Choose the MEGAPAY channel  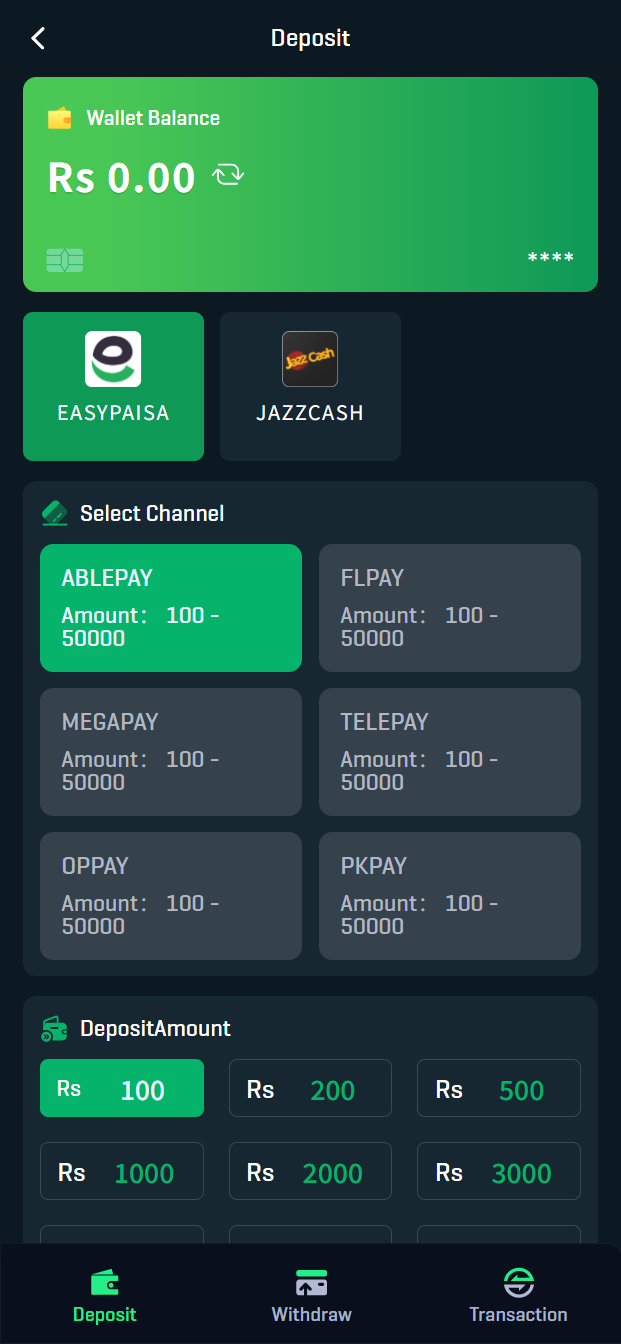[x=171, y=752]
